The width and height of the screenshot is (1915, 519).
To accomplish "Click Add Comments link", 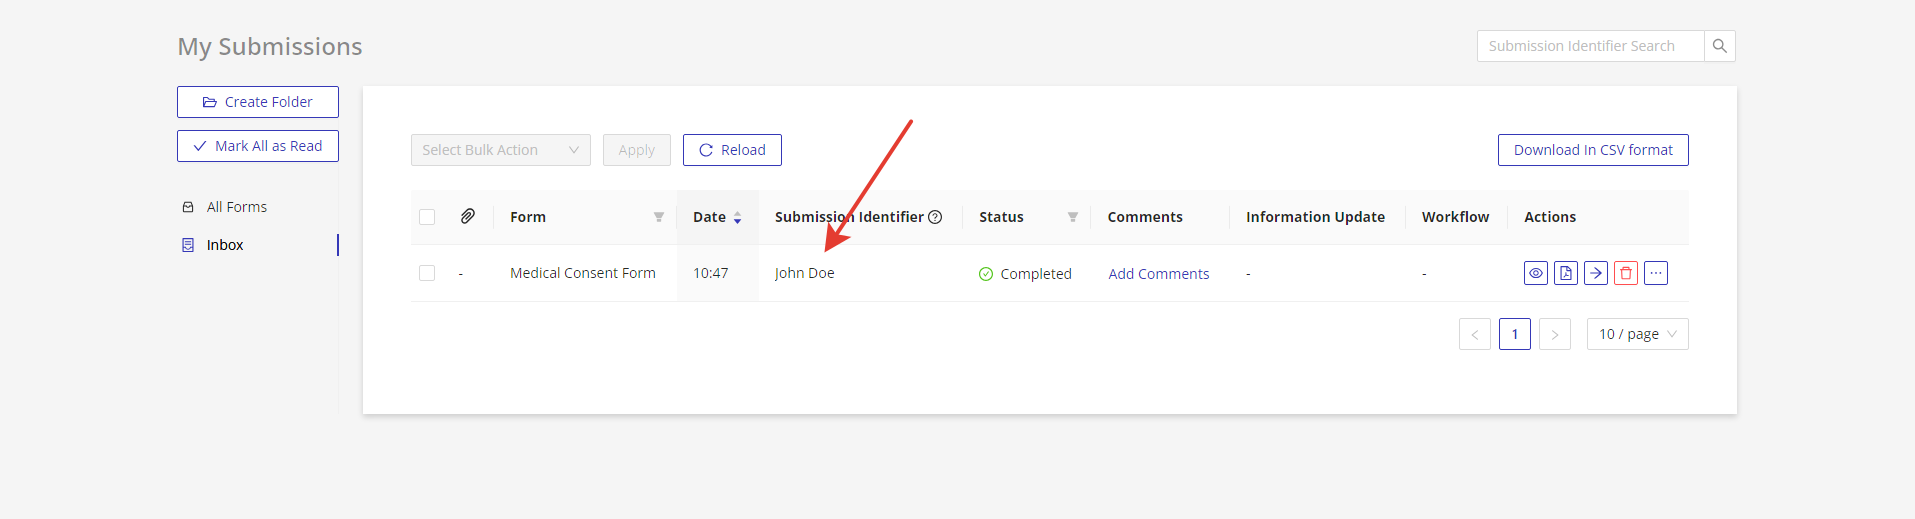I will 1158,274.
